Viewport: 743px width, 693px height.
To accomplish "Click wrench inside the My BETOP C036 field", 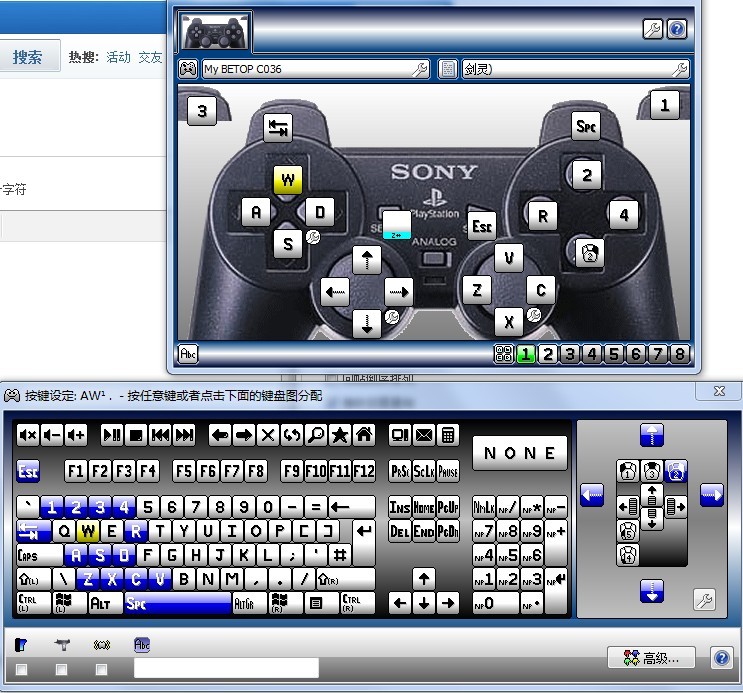I will click(420, 70).
